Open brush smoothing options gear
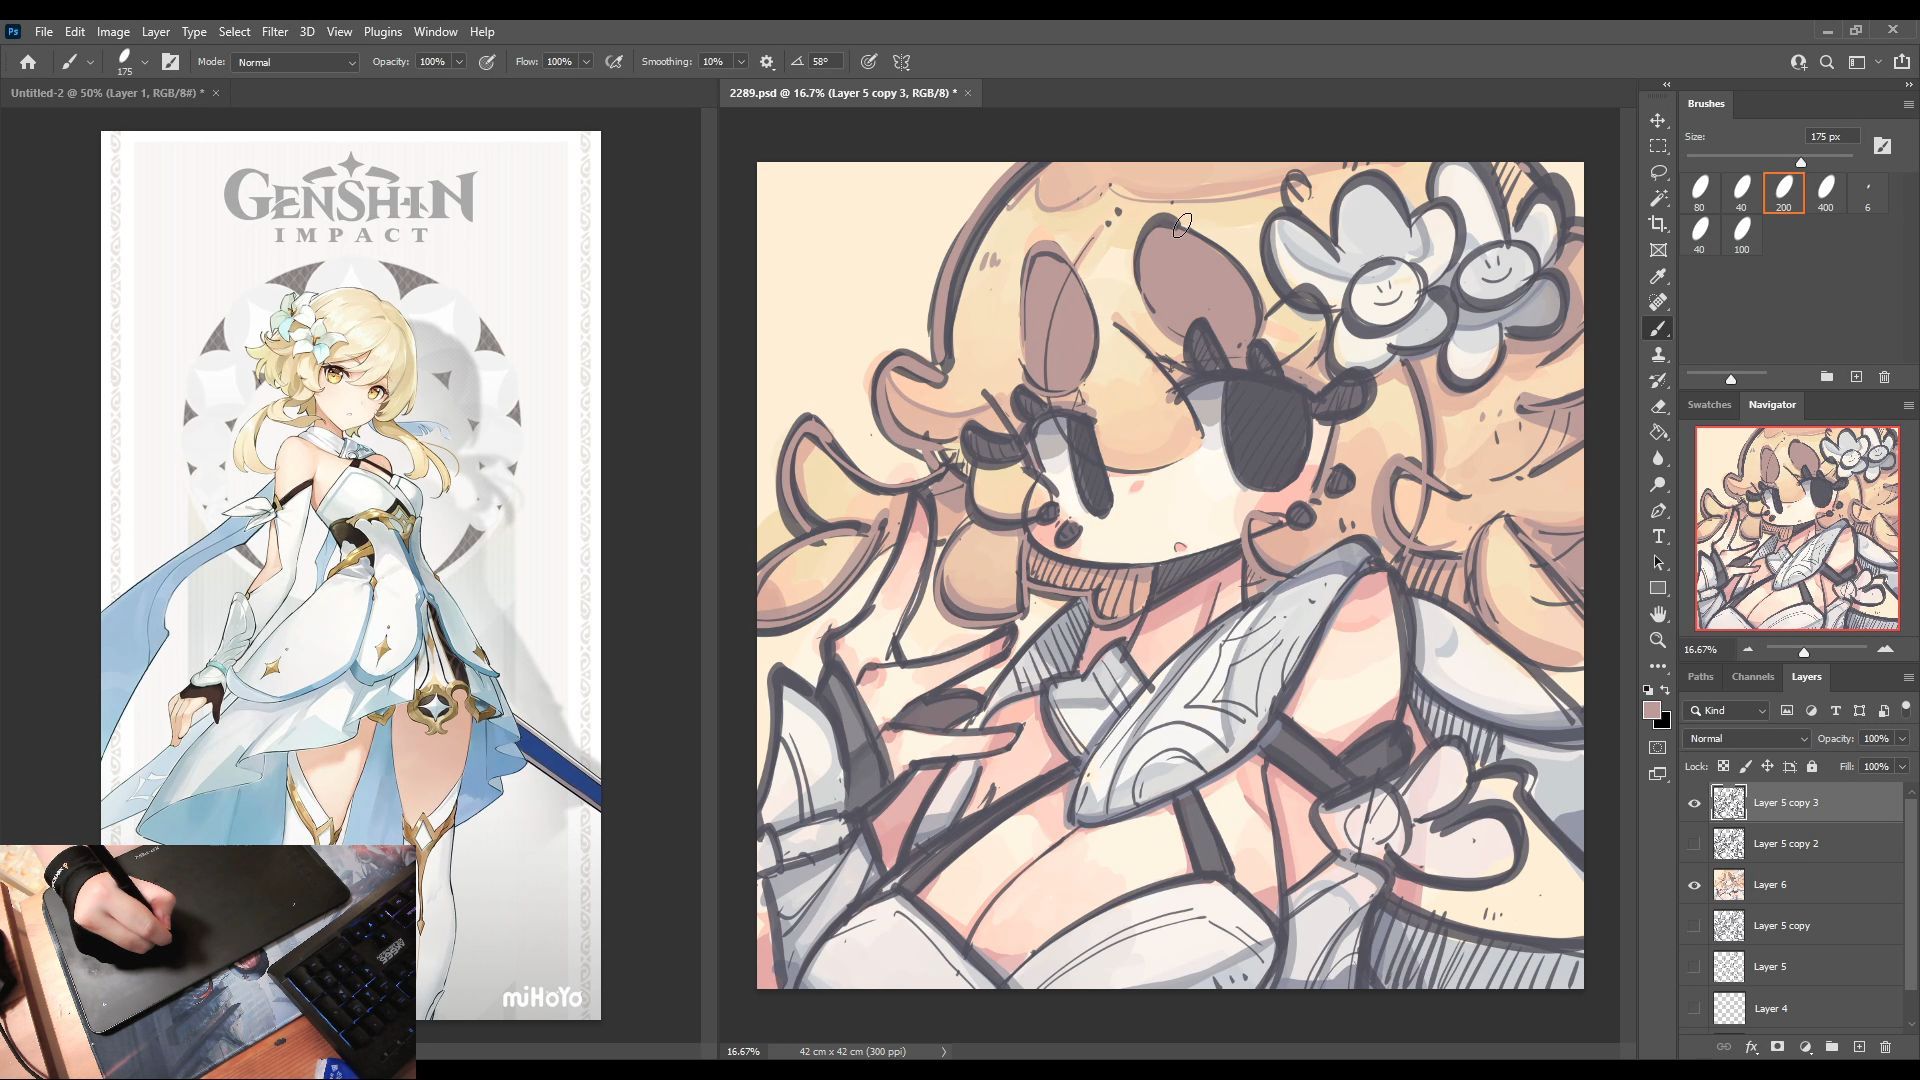The image size is (1920, 1080). coord(767,62)
